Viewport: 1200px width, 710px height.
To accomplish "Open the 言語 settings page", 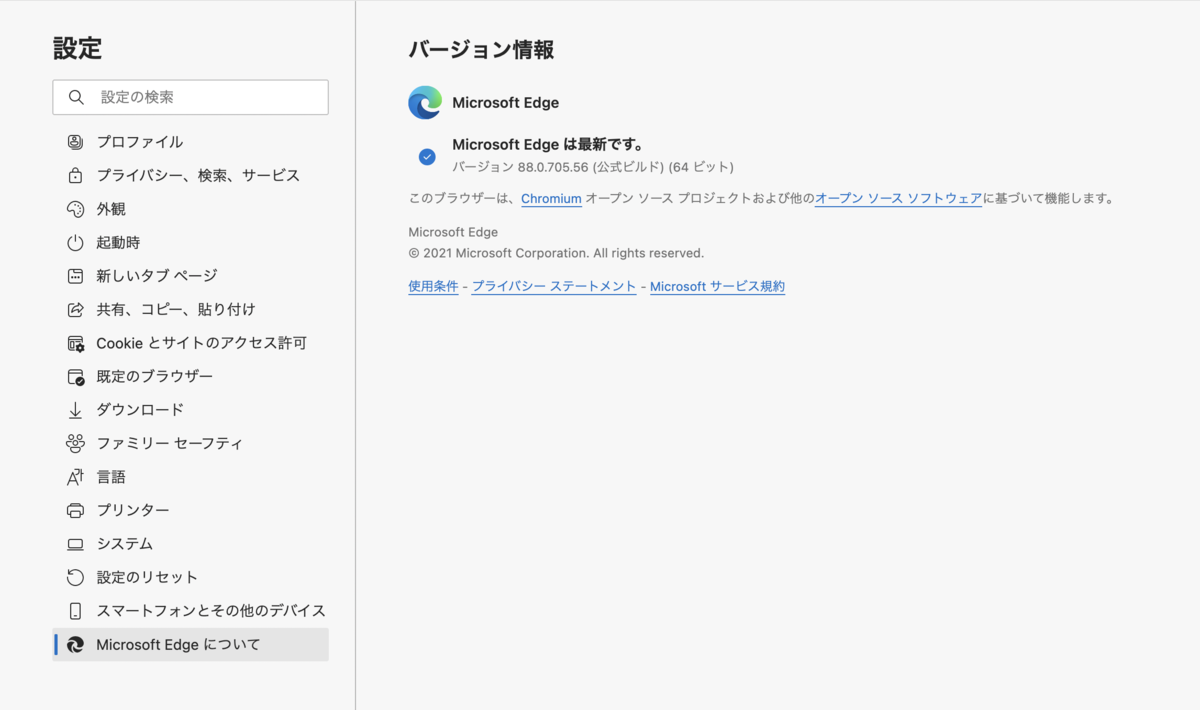I will [x=190, y=477].
